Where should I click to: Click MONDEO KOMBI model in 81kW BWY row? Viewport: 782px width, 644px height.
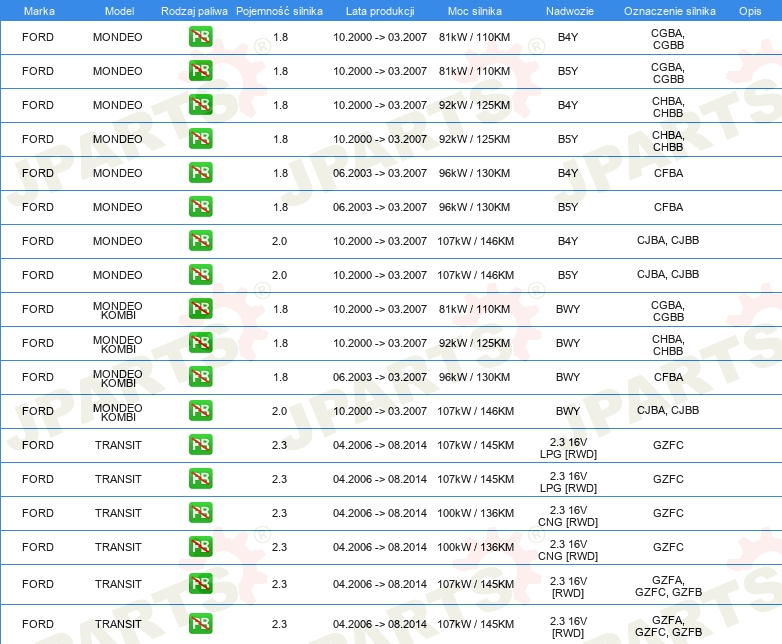point(118,310)
